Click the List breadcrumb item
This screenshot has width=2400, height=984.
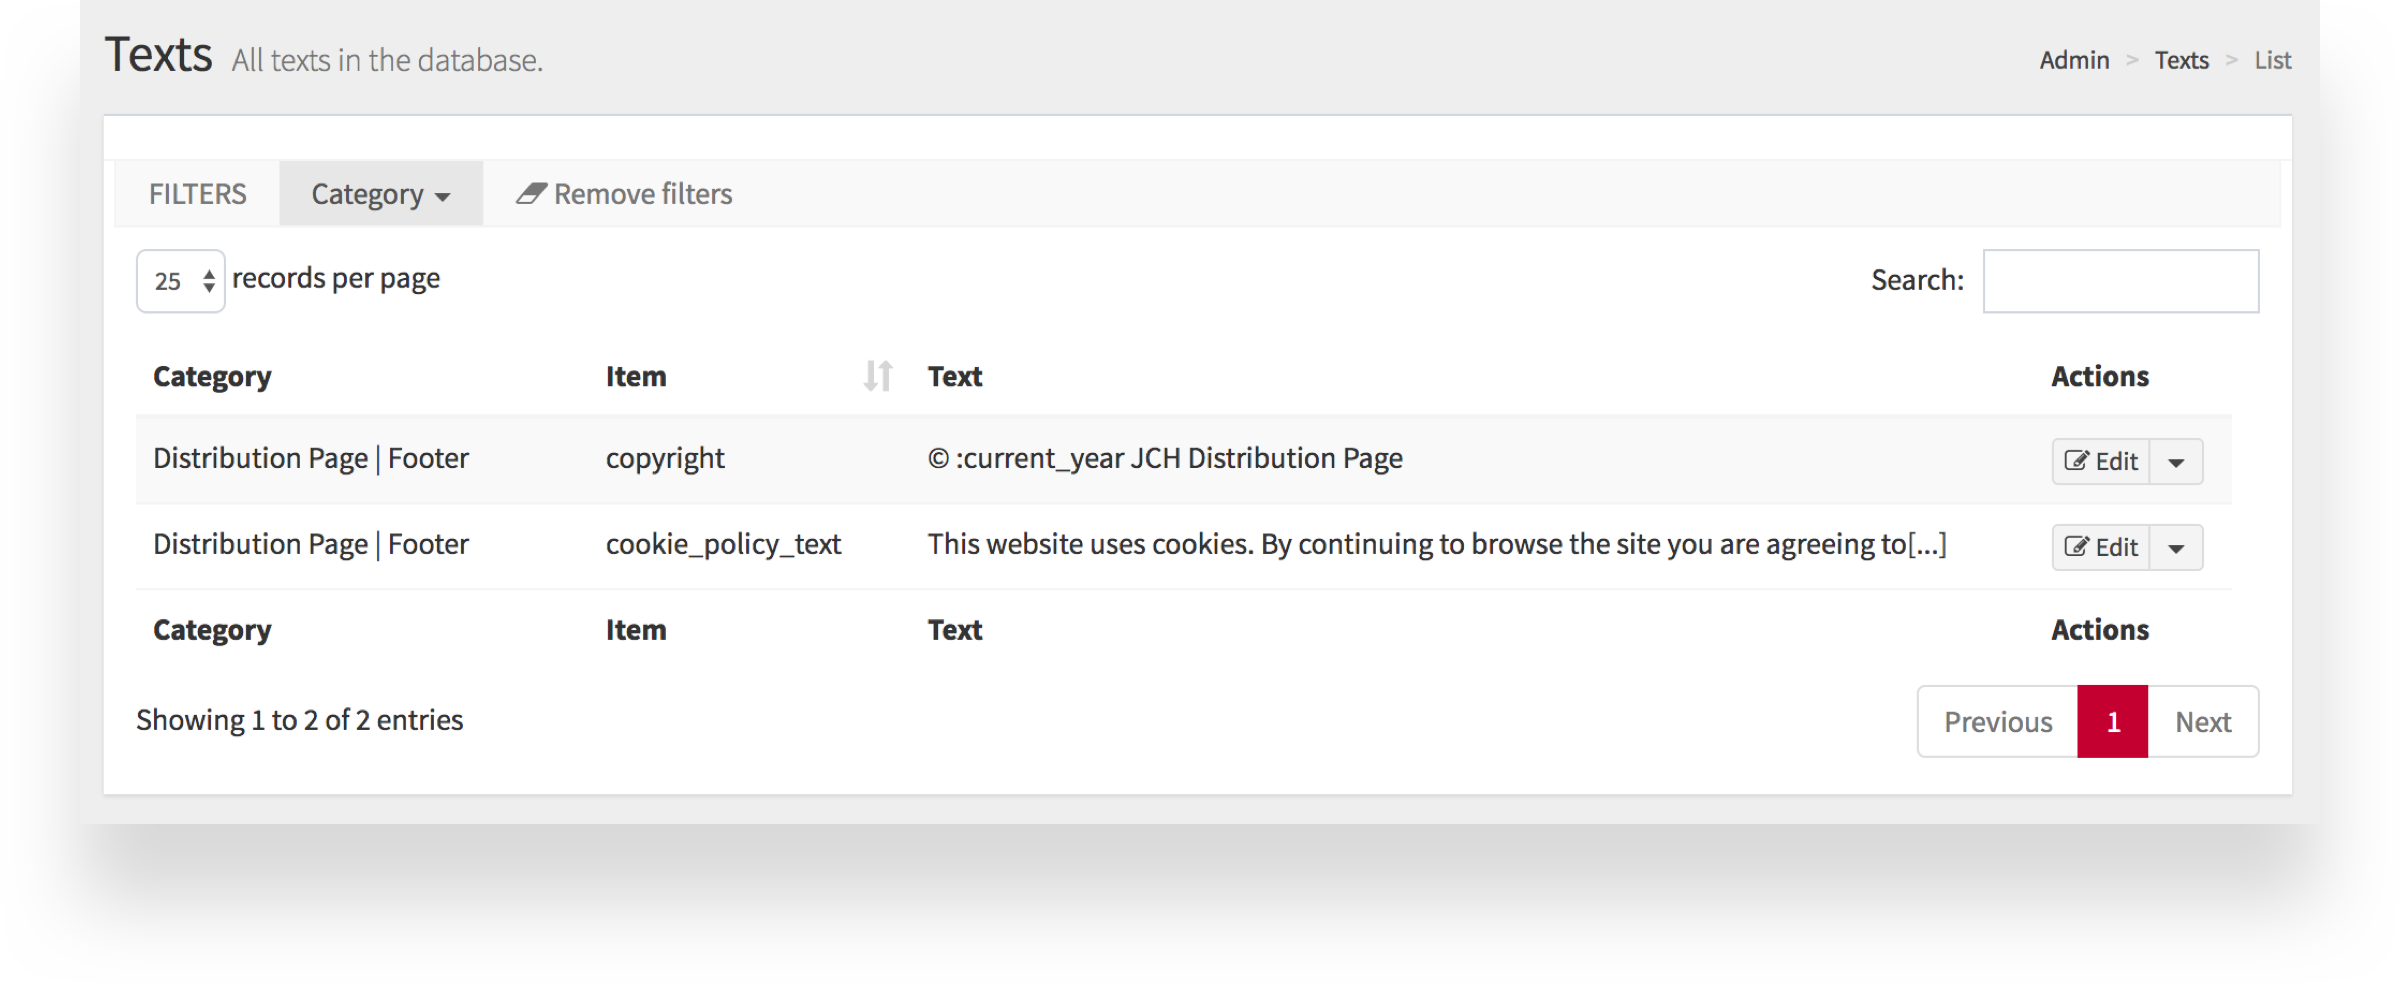point(2272,60)
